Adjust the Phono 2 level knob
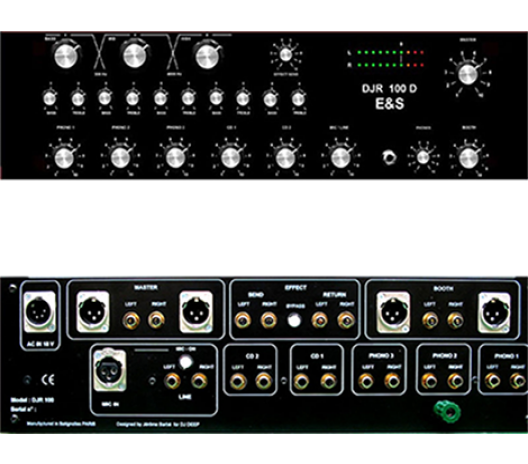This screenshot has height=464, width=528. (120, 157)
